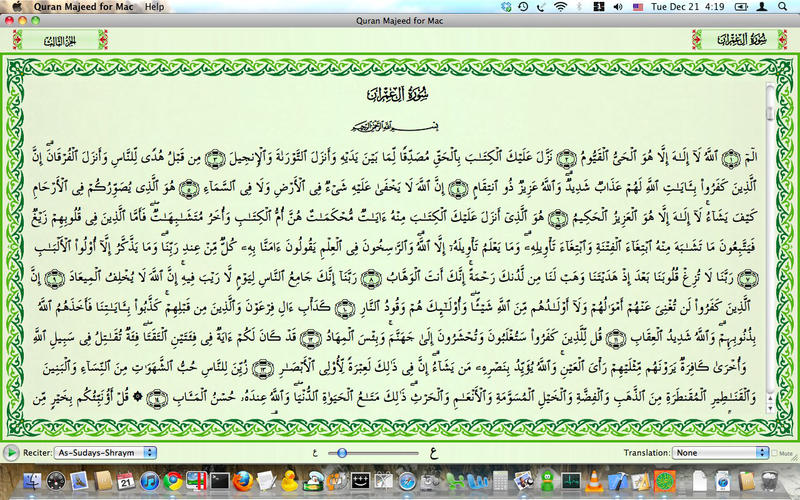Click the scrollbar up arrow near the bottom
The height and width of the screenshot is (500, 800).
click(770, 397)
